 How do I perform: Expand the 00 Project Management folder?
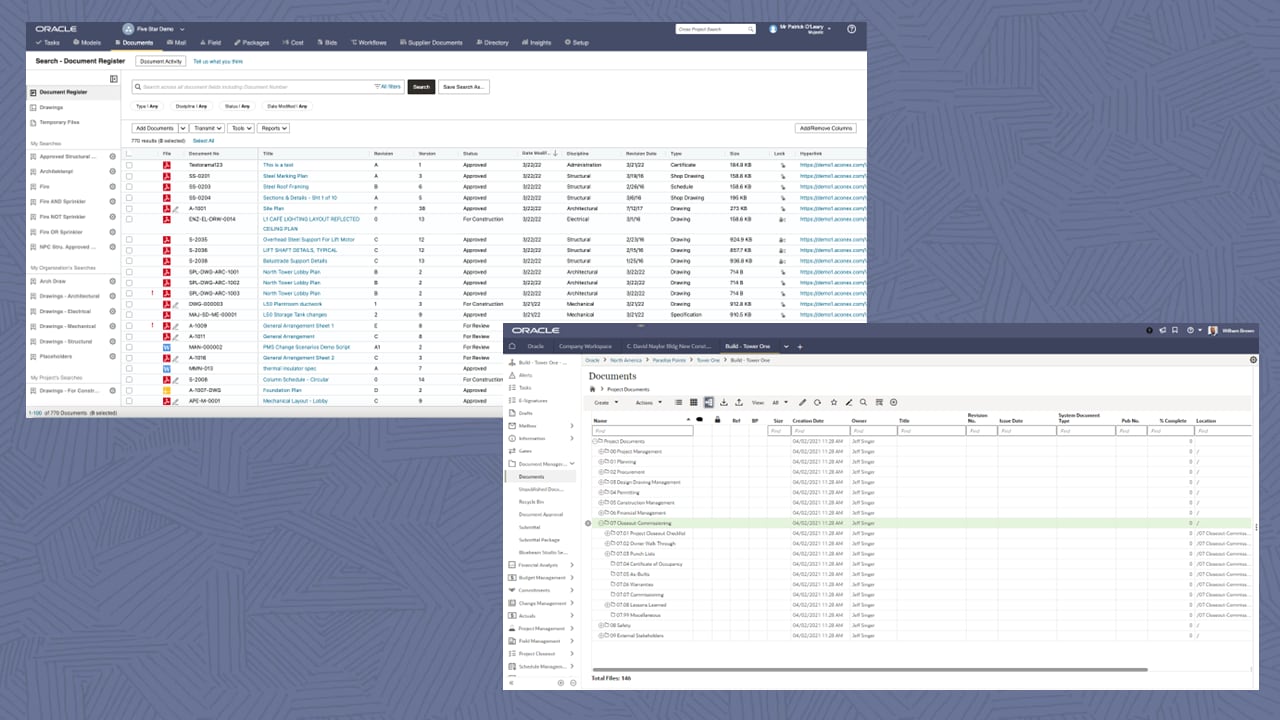[602, 451]
